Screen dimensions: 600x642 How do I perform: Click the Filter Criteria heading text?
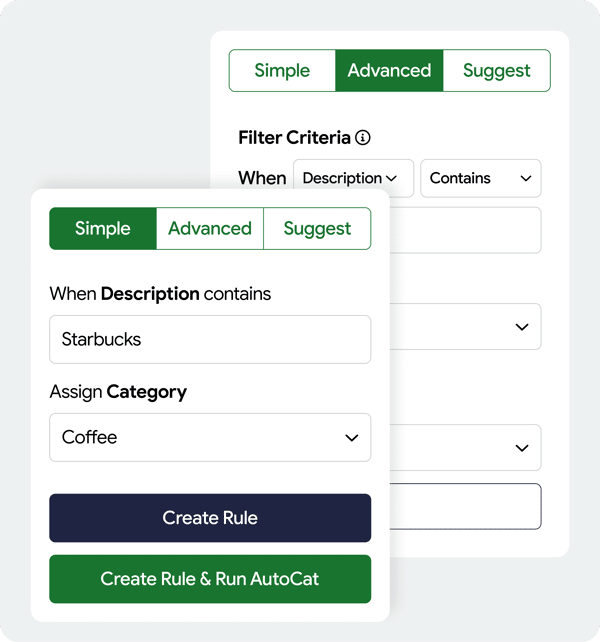click(294, 138)
